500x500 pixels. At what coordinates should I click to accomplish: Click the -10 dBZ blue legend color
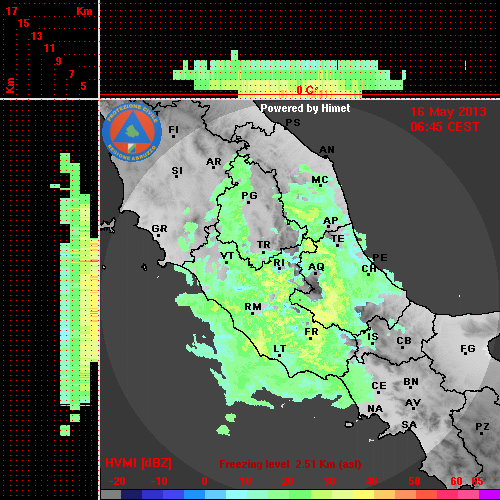153,495
